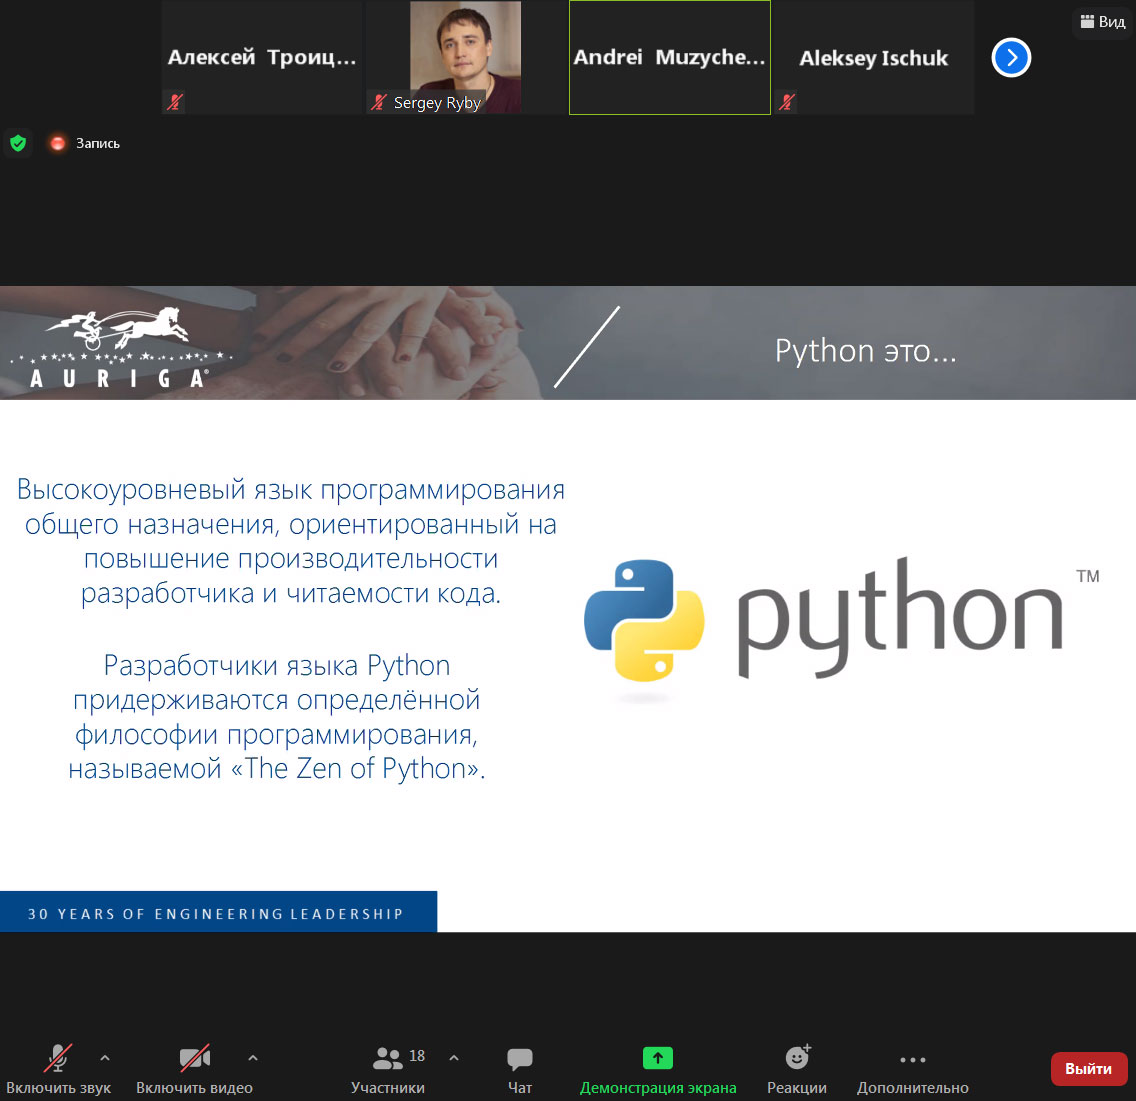Click the slide title 'Python это...'
The height and width of the screenshot is (1101, 1136).
865,351
